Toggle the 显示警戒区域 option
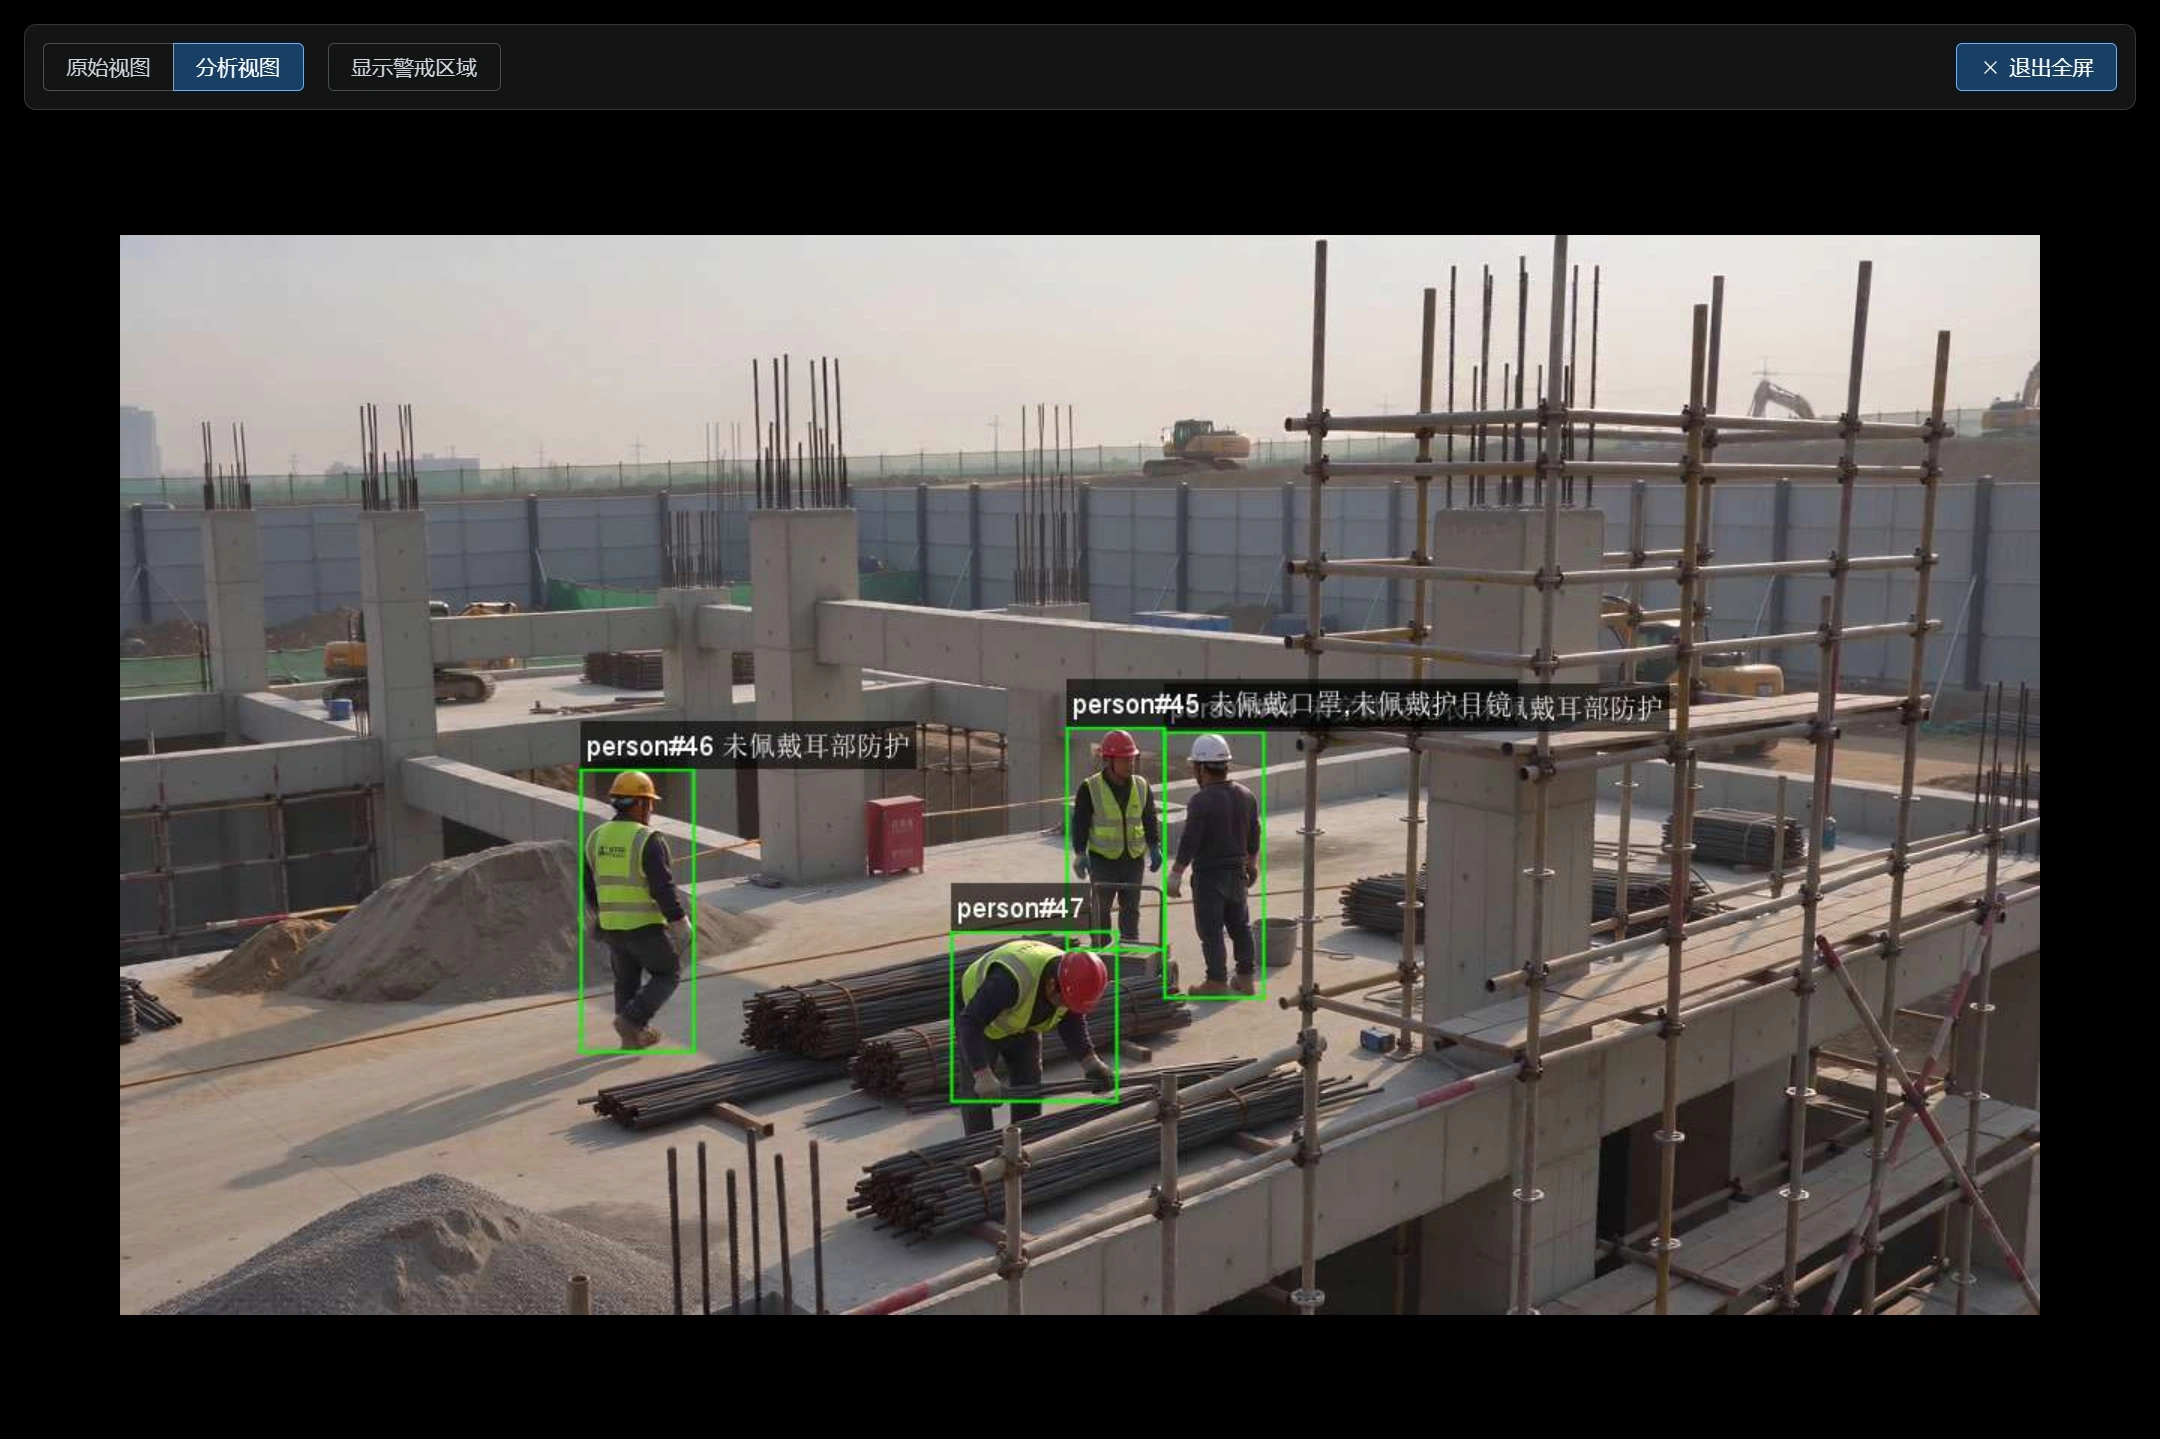 pyautogui.click(x=414, y=67)
